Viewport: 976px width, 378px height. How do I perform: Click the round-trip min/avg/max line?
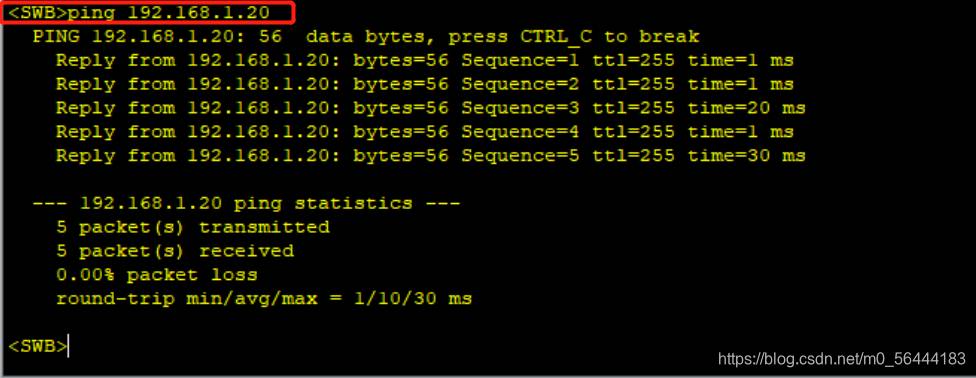click(264, 299)
